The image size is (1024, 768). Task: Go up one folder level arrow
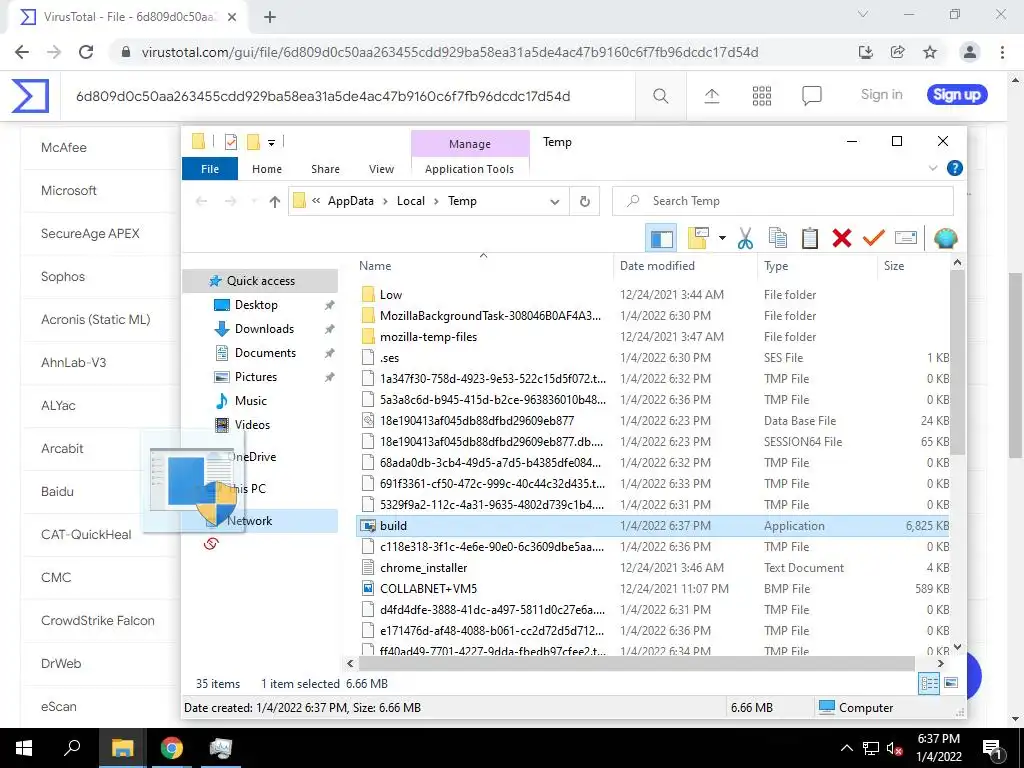click(x=274, y=202)
